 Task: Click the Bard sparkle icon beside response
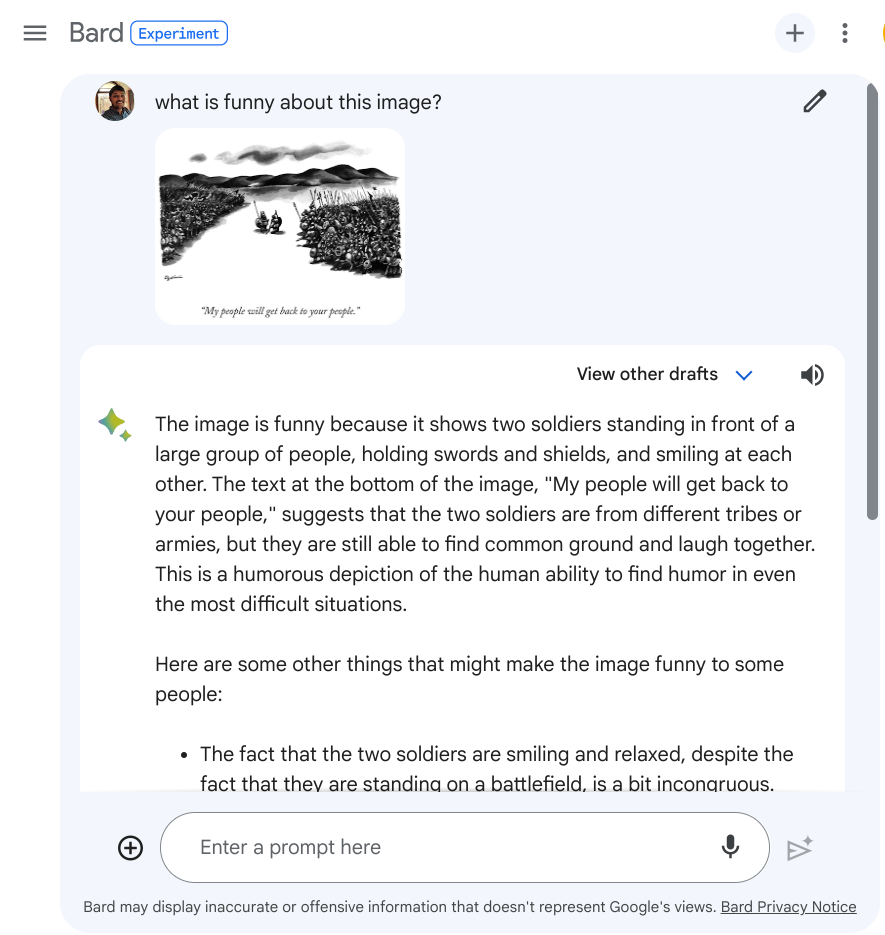pyautogui.click(x=115, y=425)
